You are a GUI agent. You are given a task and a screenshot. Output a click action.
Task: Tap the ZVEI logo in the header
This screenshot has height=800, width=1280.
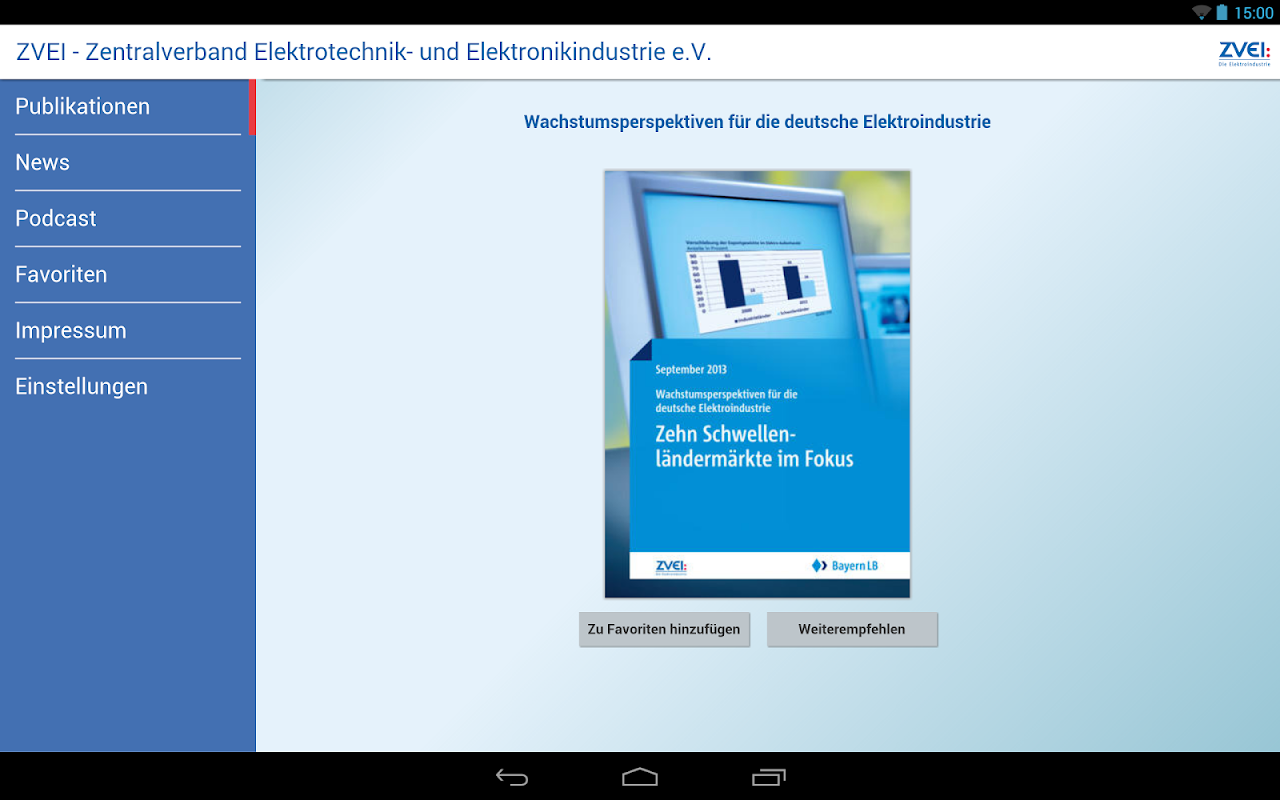[x=1244, y=53]
